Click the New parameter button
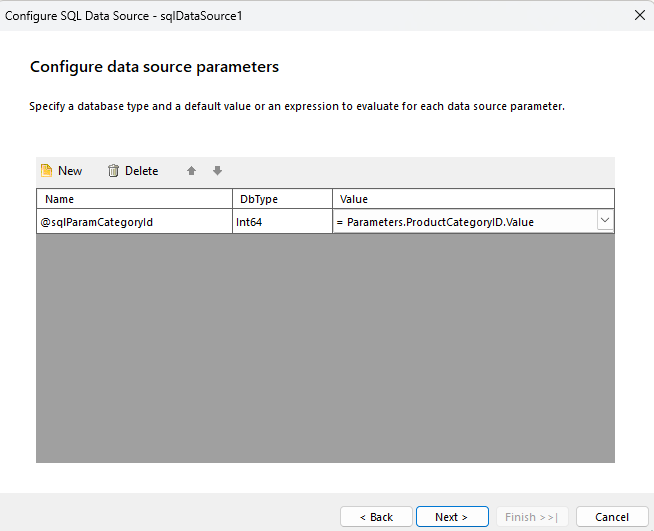Viewport: 654px width, 531px height. pyautogui.click(x=62, y=171)
